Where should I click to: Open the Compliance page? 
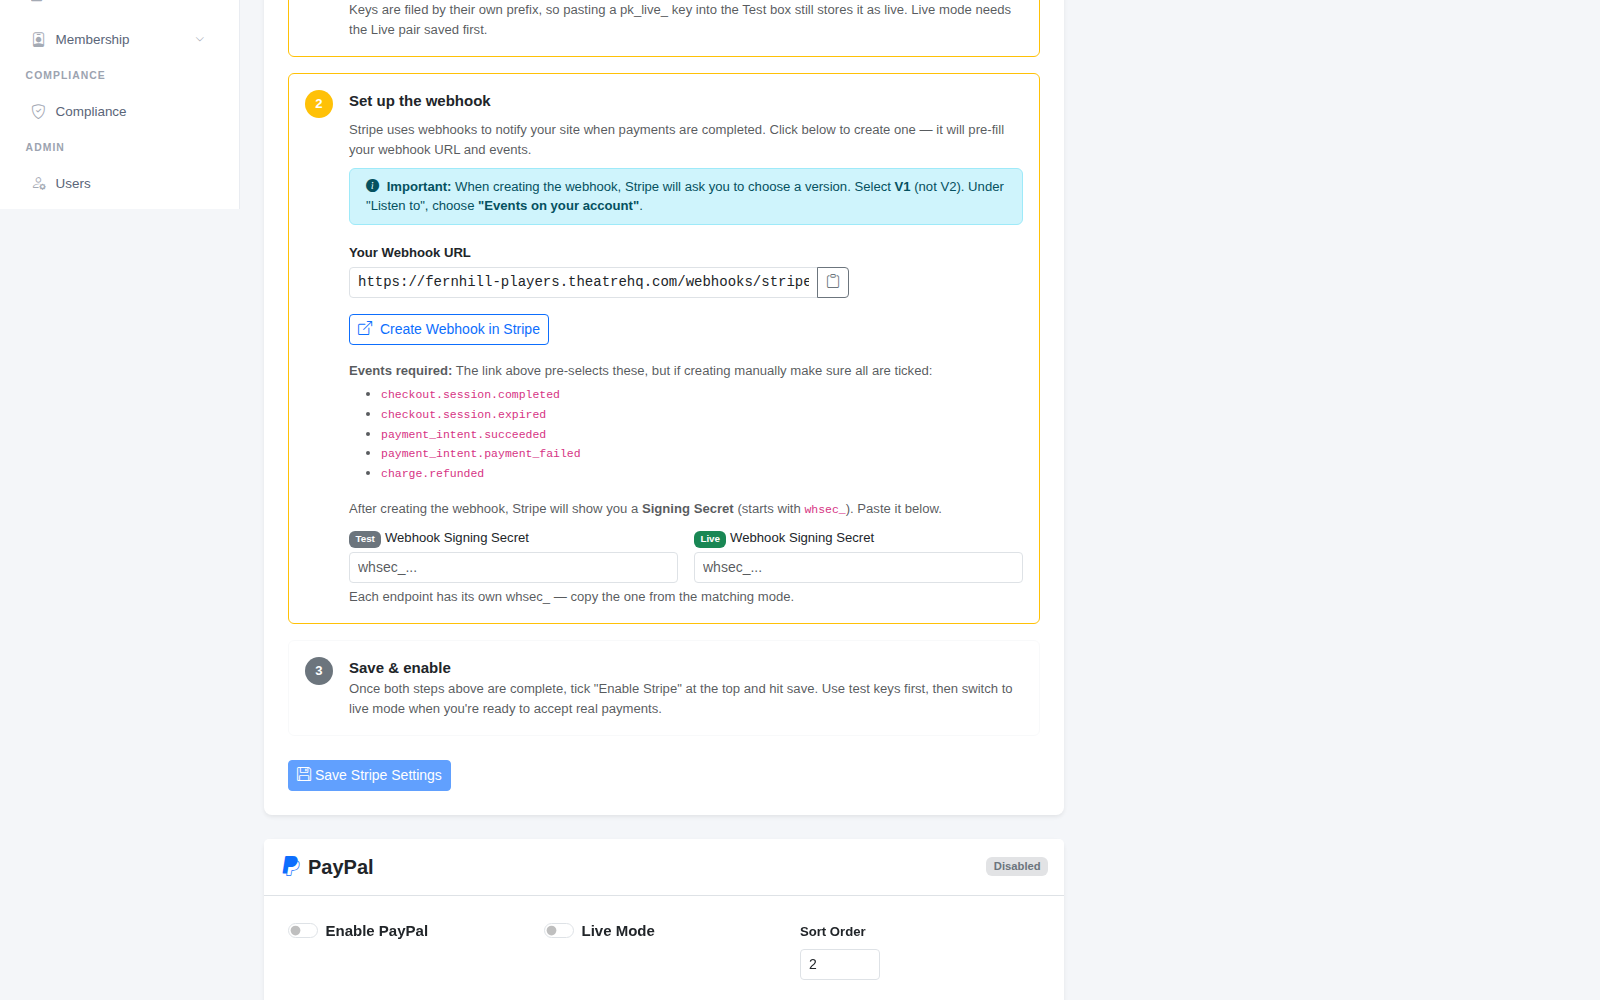(118, 112)
